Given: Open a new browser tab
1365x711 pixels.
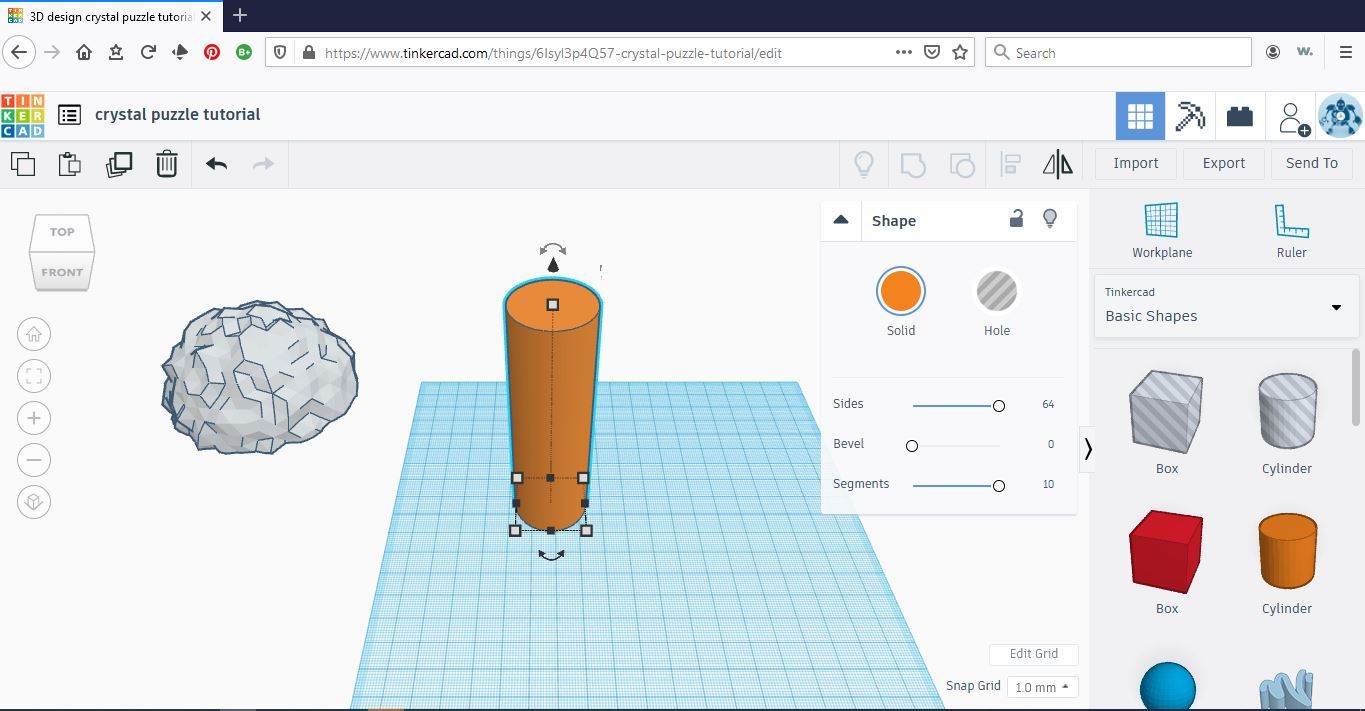Looking at the screenshot, I should click(x=239, y=16).
